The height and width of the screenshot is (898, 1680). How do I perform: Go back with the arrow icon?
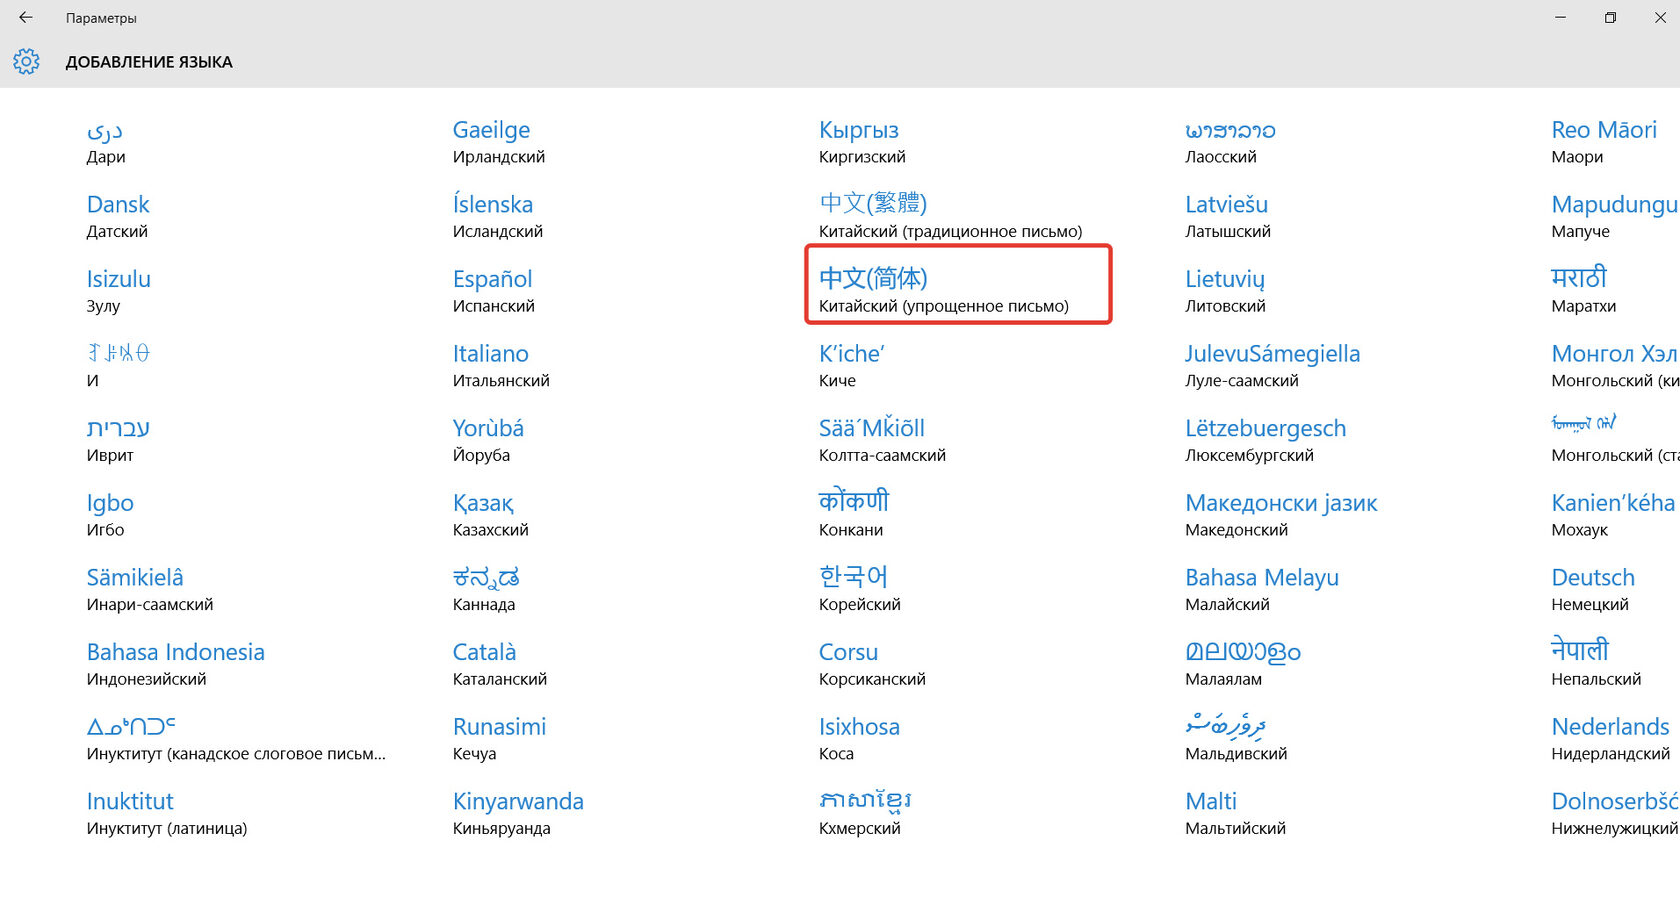(26, 17)
